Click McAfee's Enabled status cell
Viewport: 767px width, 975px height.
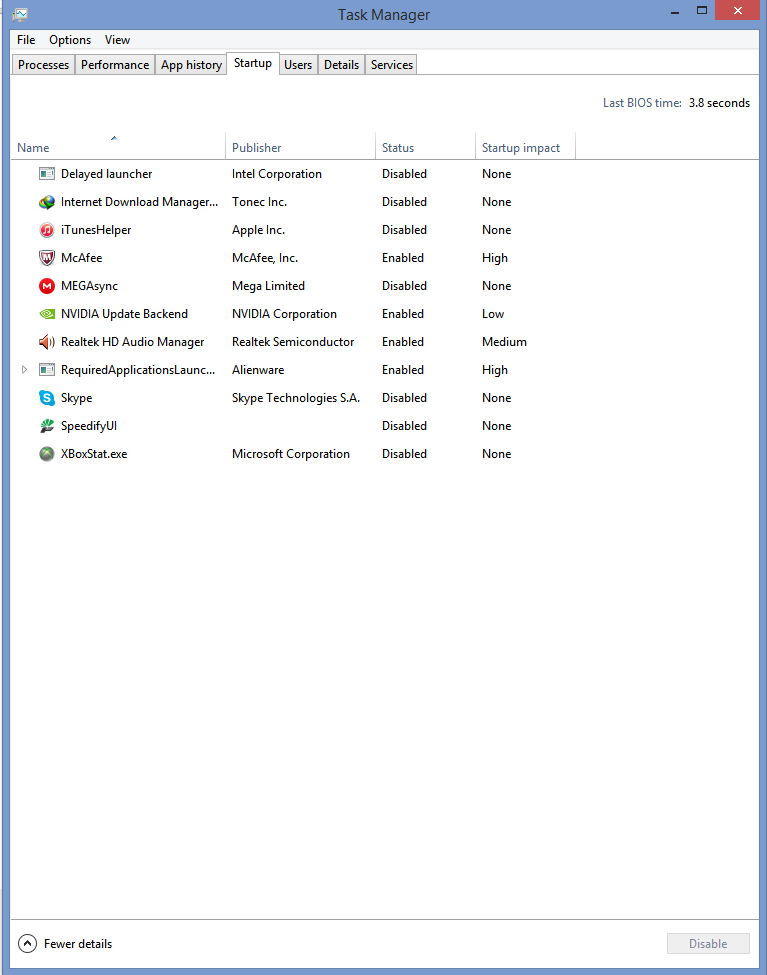tap(402, 258)
